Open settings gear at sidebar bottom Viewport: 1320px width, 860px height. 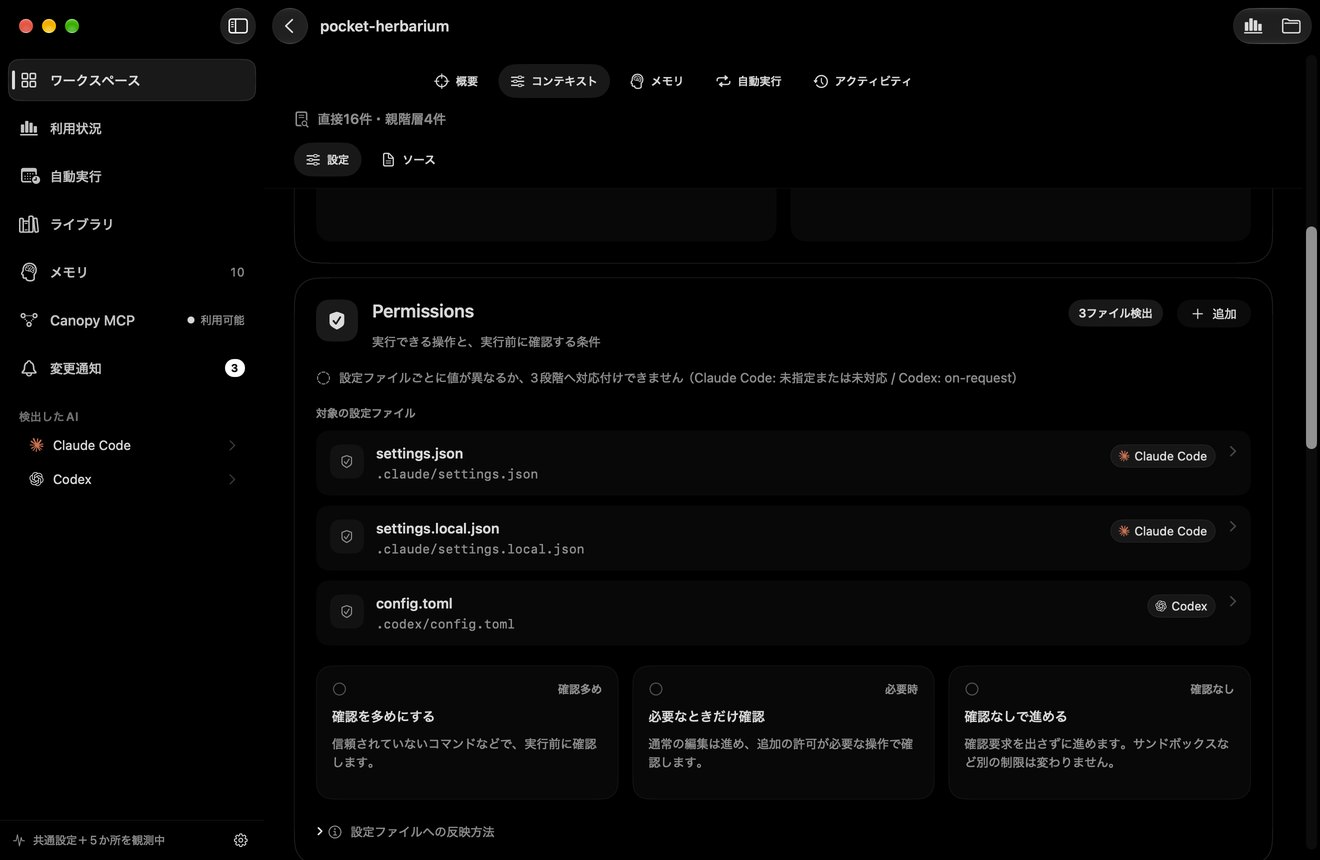point(240,840)
